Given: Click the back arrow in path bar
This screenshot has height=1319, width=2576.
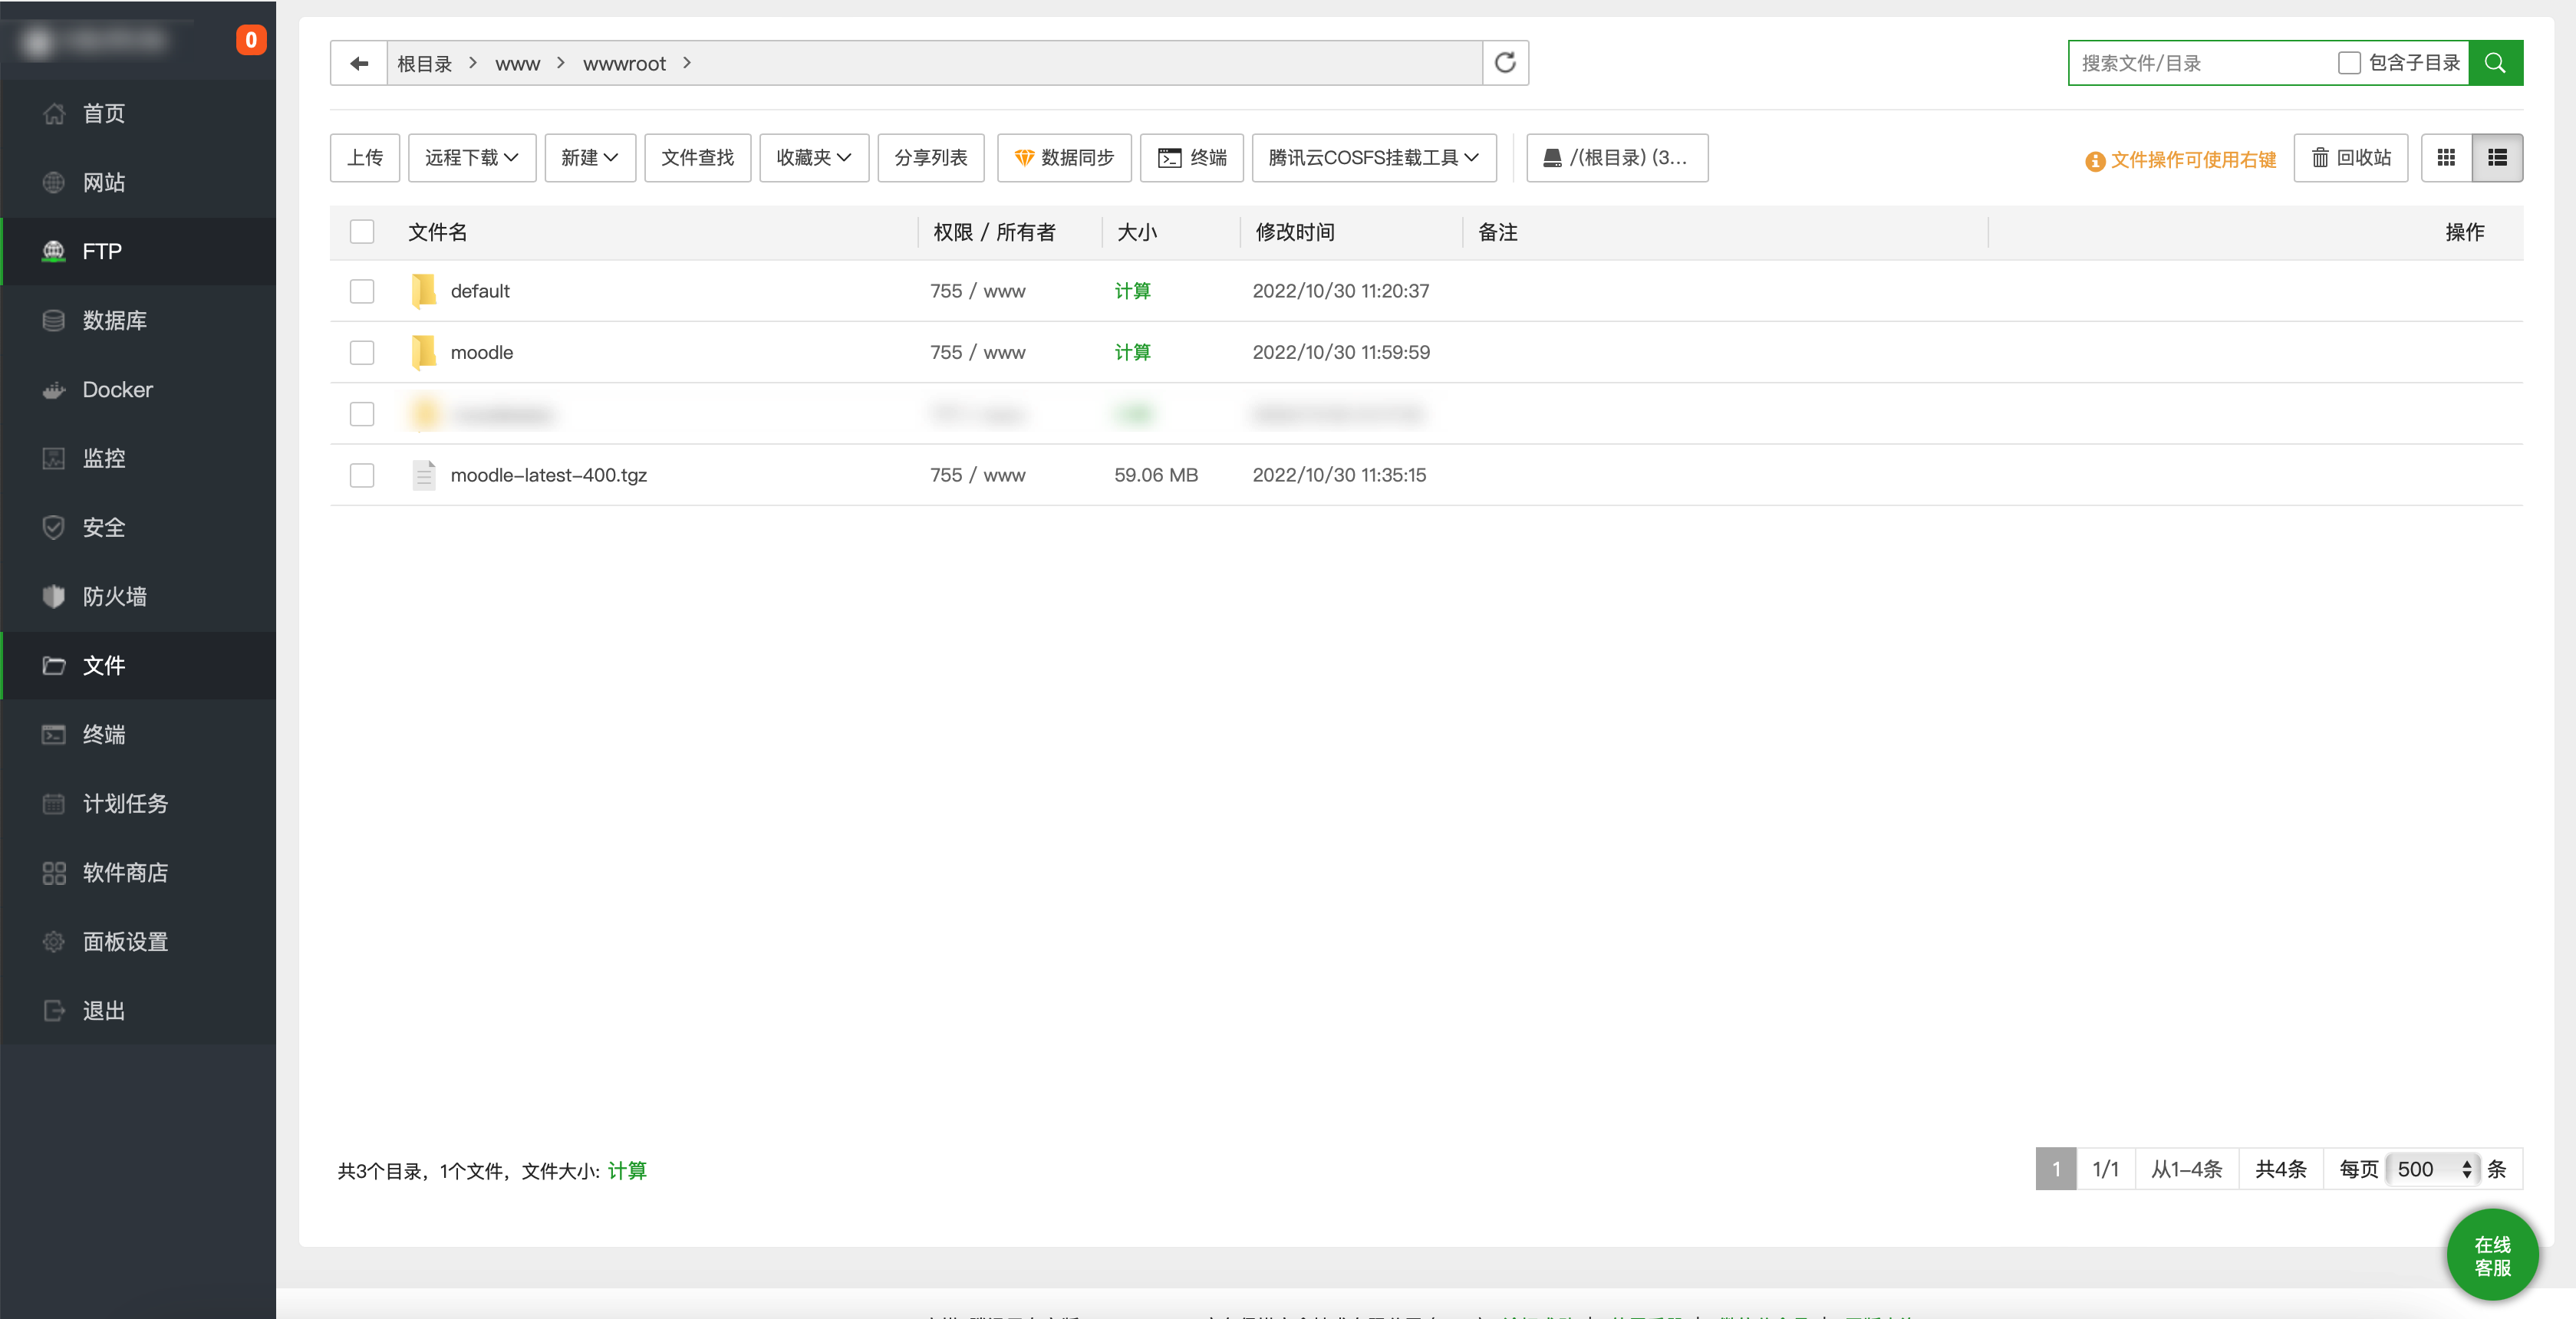Looking at the screenshot, I should [358, 63].
